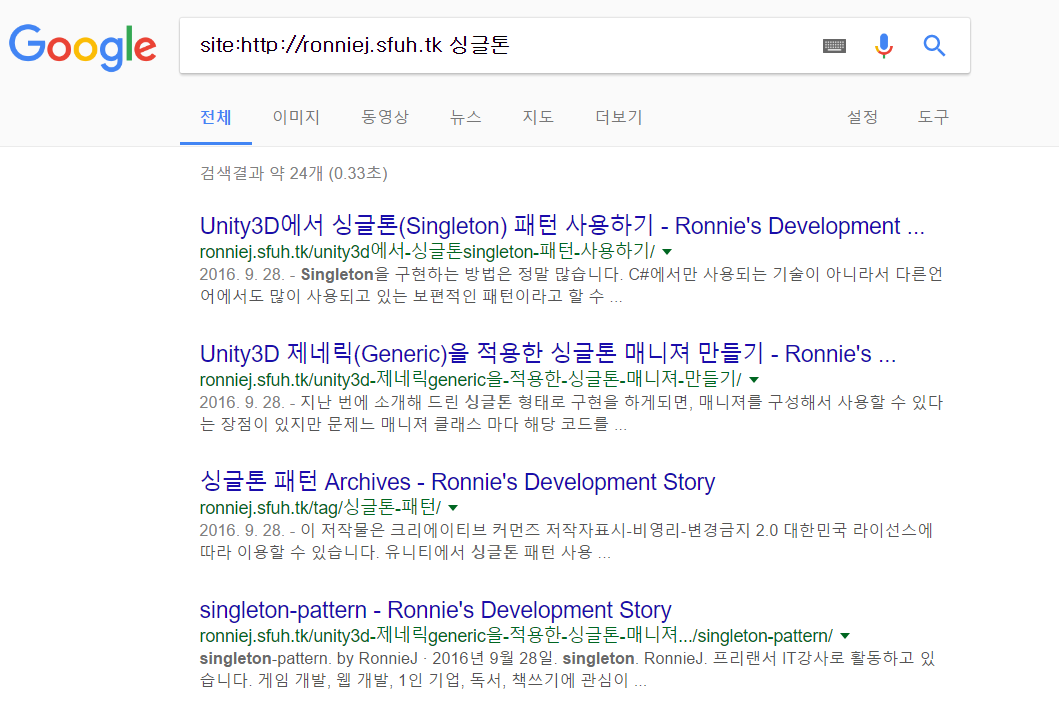Click the green URL ending 패턴-사용하기/
The image size is (1059, 714).
pyautogui.click(x=428, y=251)
